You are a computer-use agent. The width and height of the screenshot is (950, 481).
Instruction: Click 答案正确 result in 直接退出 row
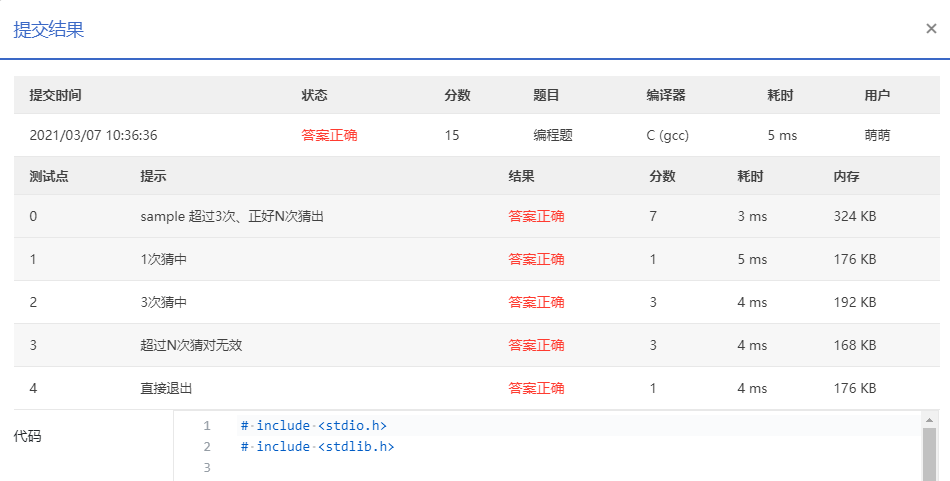click(536, 388)
